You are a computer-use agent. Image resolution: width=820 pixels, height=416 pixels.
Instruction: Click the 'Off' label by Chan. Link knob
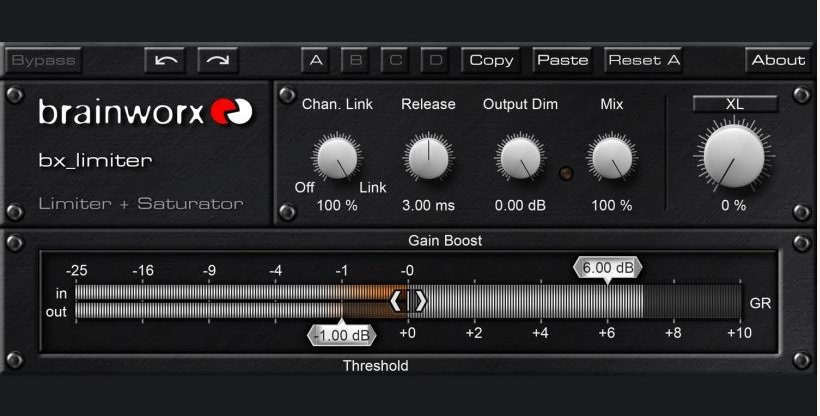pyautogui.click(x=304, y=187)
